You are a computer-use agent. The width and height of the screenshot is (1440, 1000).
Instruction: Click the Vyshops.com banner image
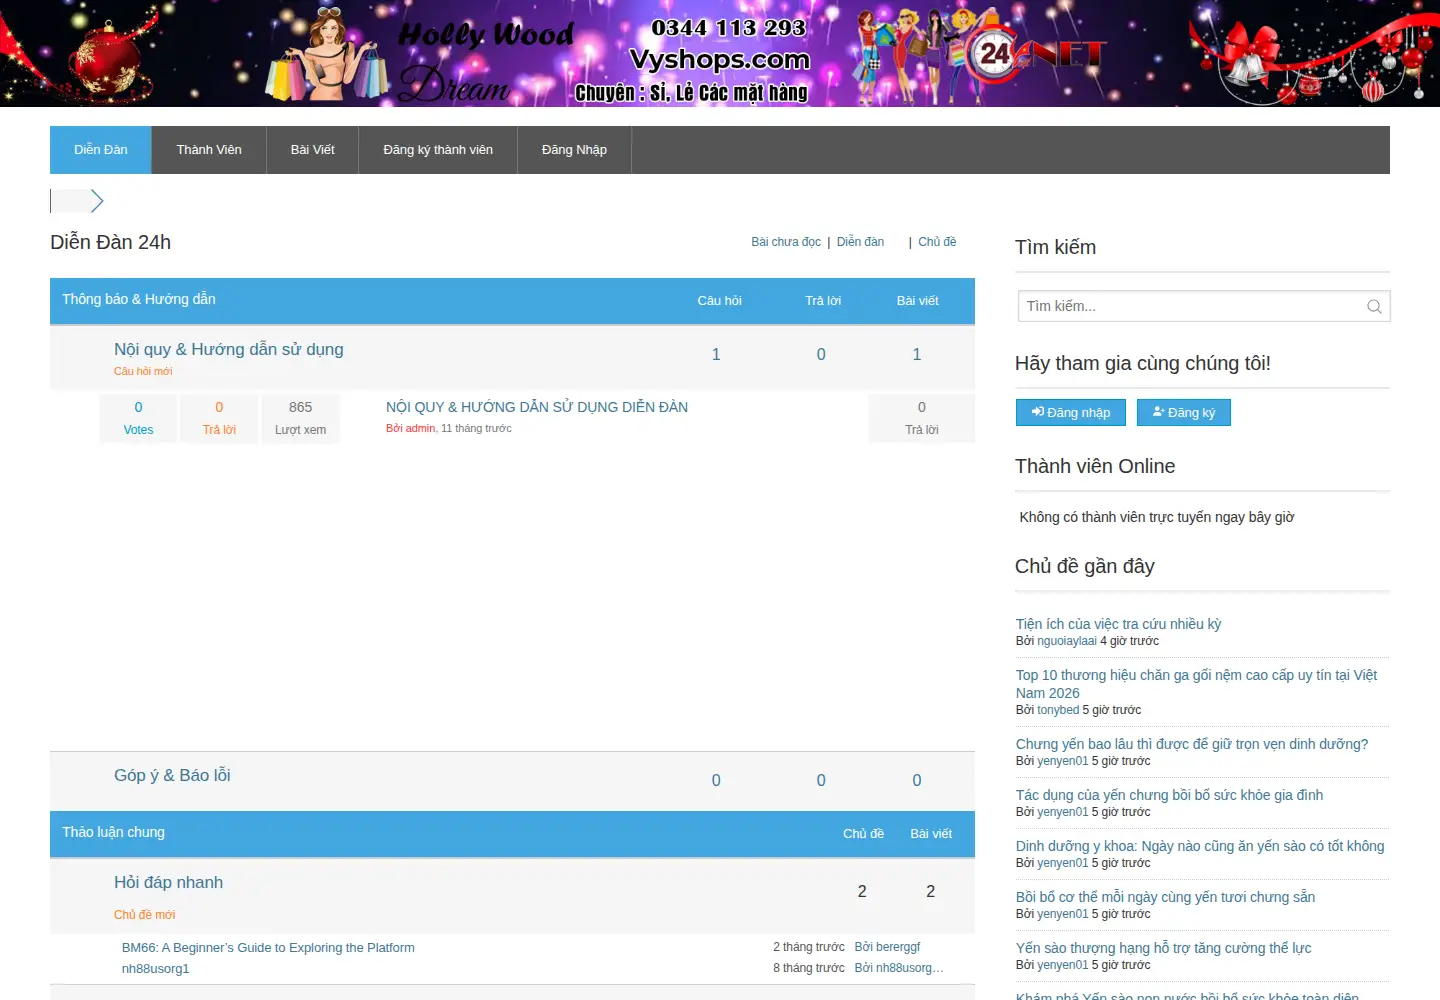tap(720, 53)
